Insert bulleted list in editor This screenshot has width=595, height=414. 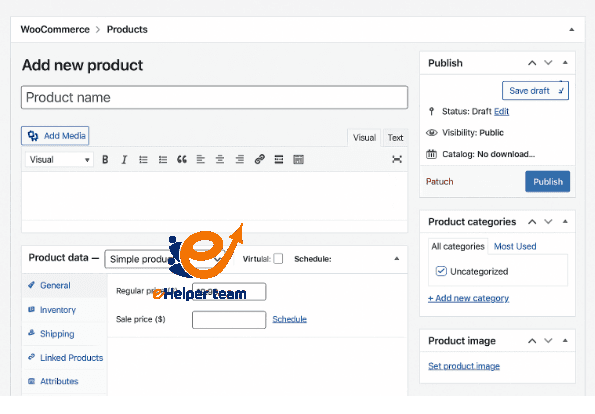[x=143, y=160]
